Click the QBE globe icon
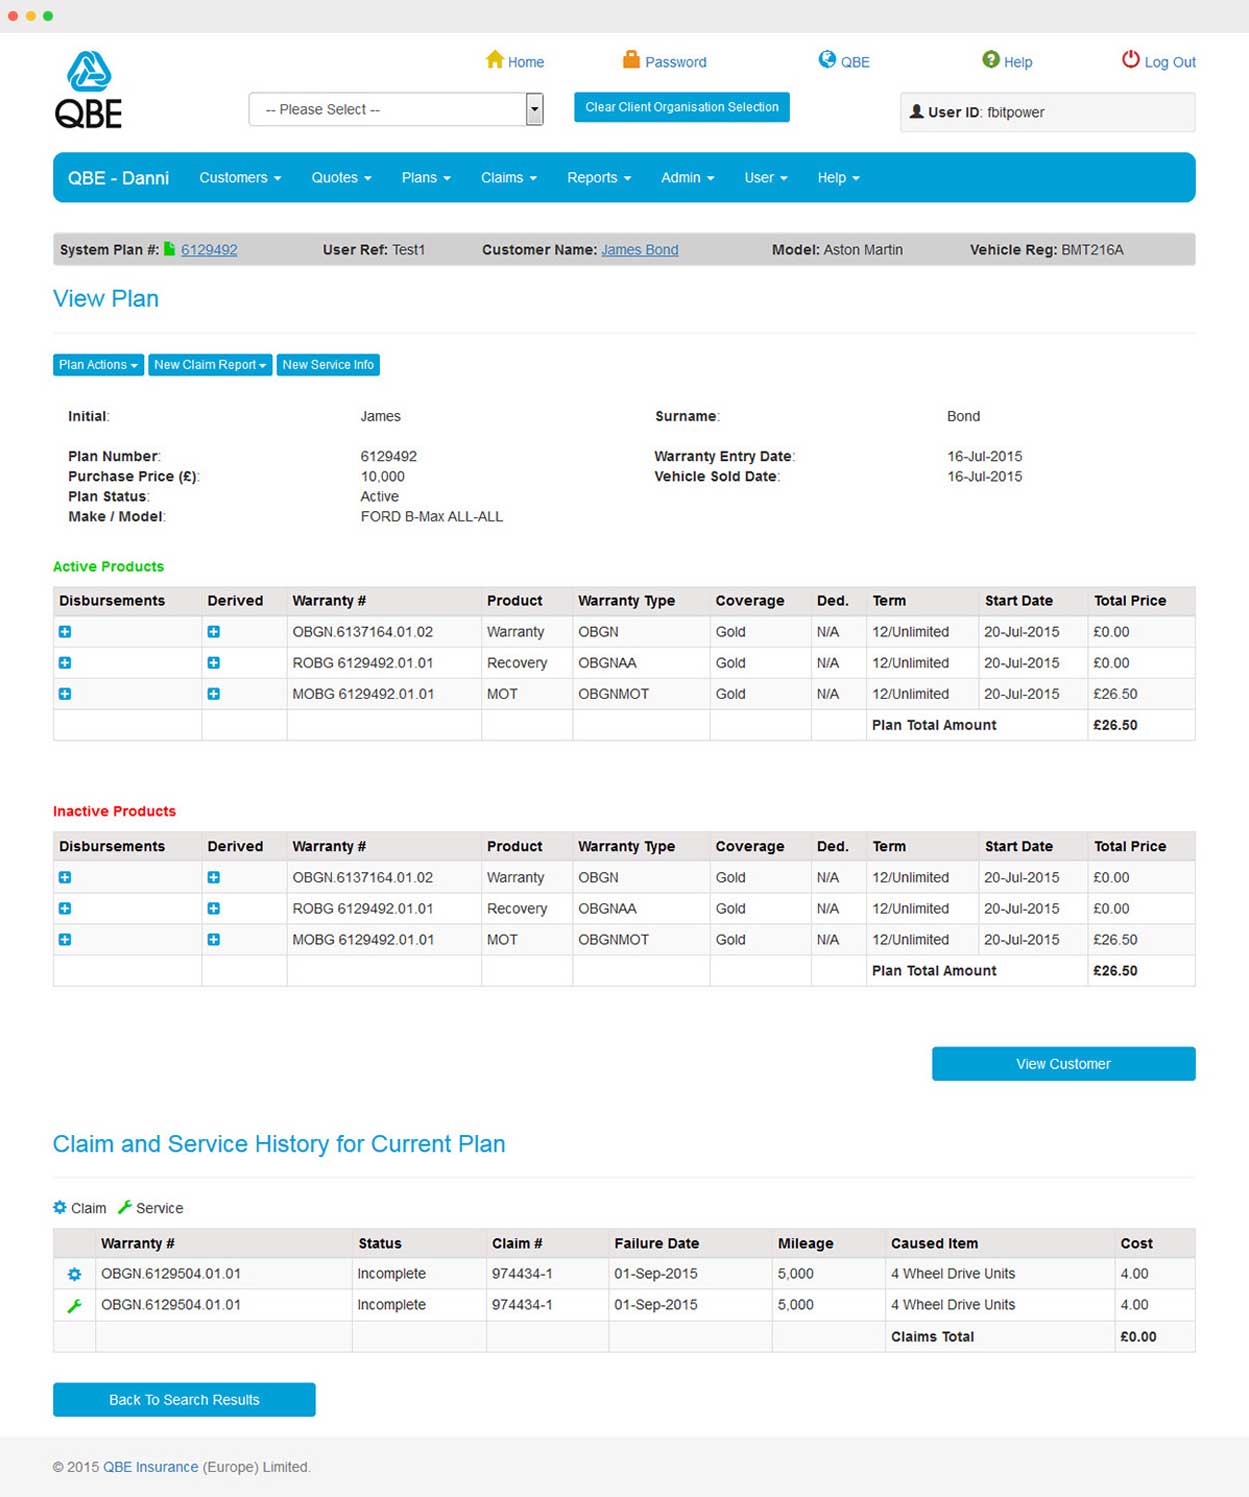Viewport: 1249px width, 1497px height. tap(827, 60)
